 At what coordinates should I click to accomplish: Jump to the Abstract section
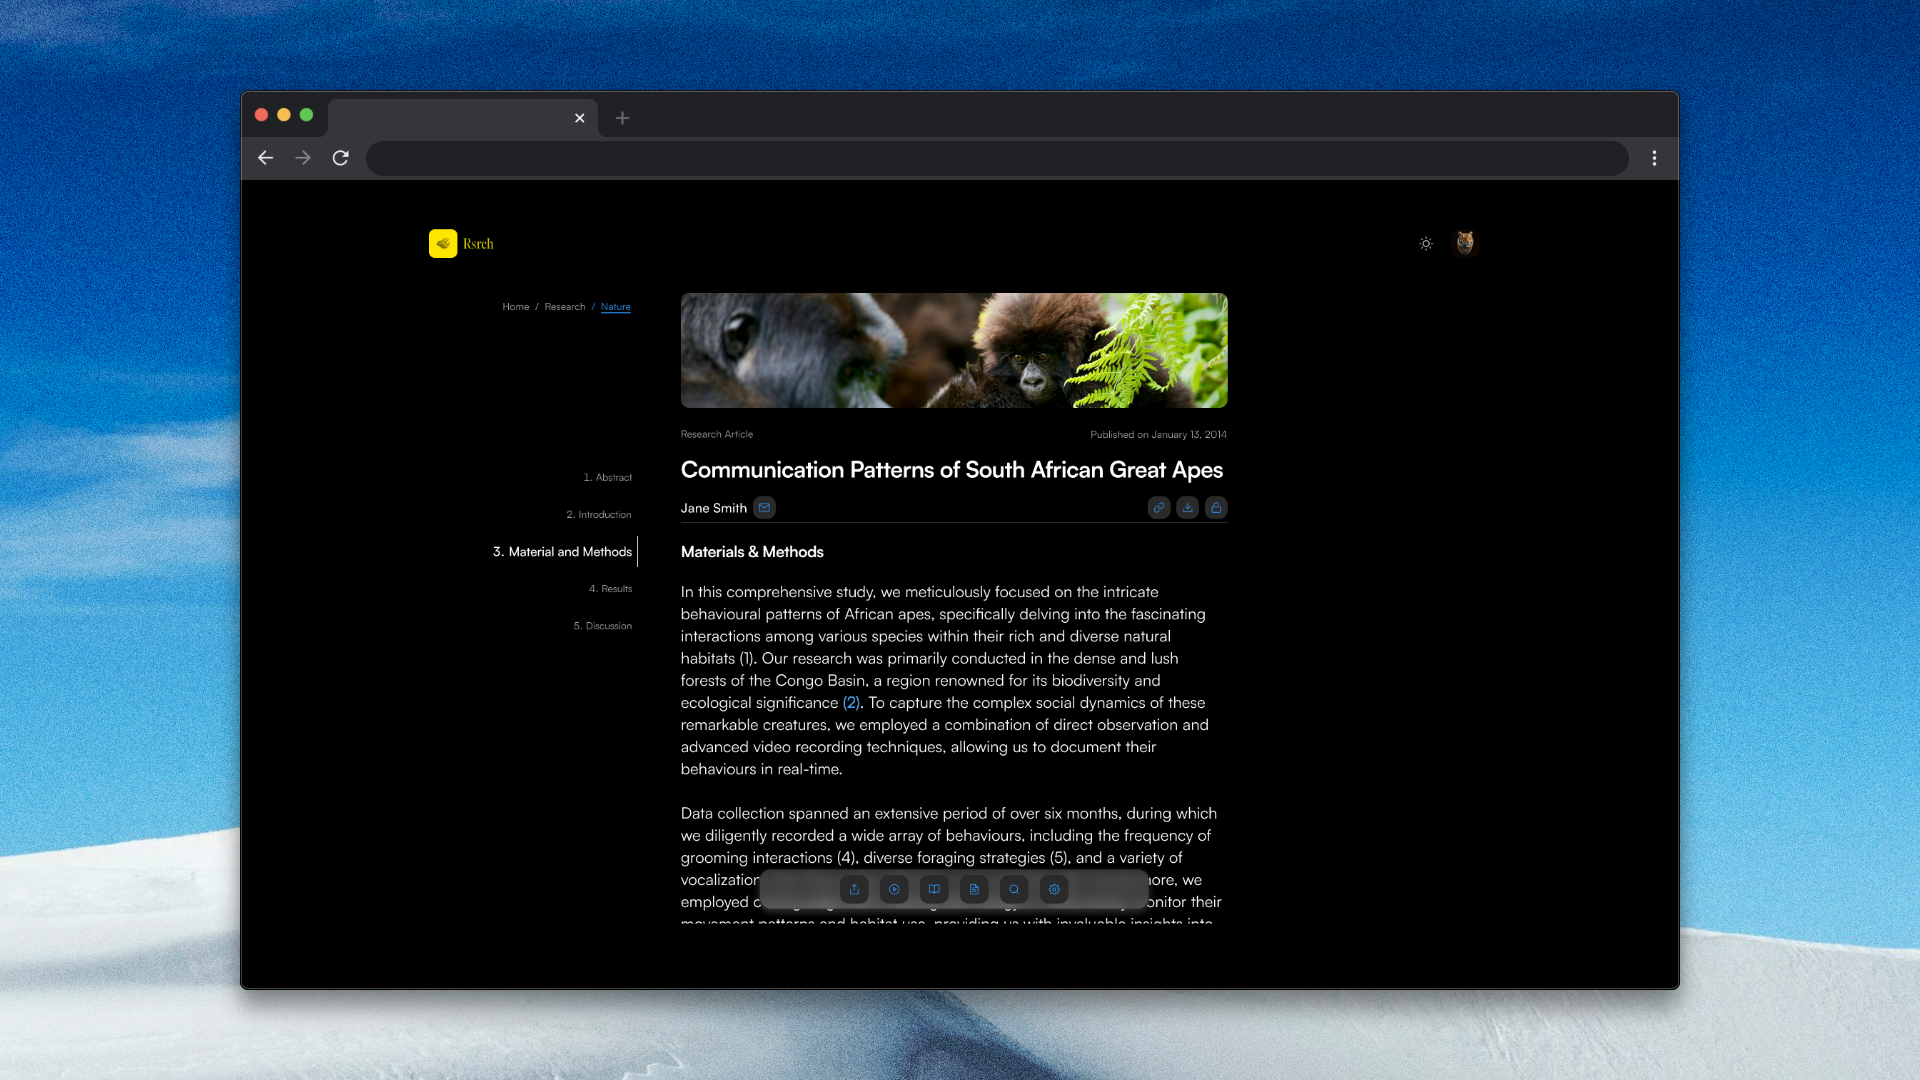click(607, 478)
